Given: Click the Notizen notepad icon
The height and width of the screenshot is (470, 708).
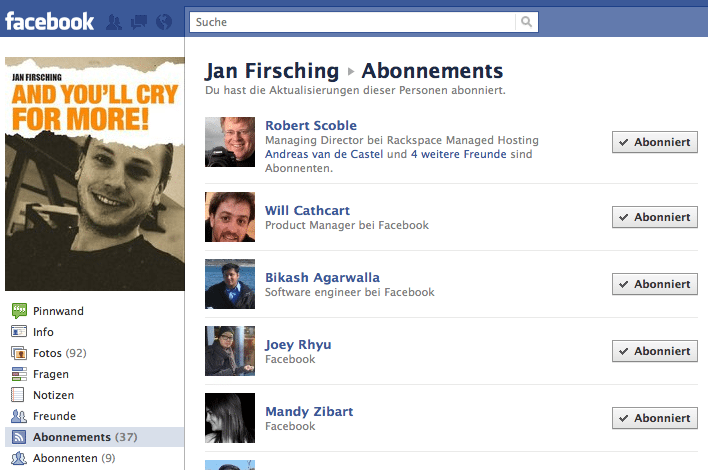Looking at the screenshot, I should tap(18, 395).
